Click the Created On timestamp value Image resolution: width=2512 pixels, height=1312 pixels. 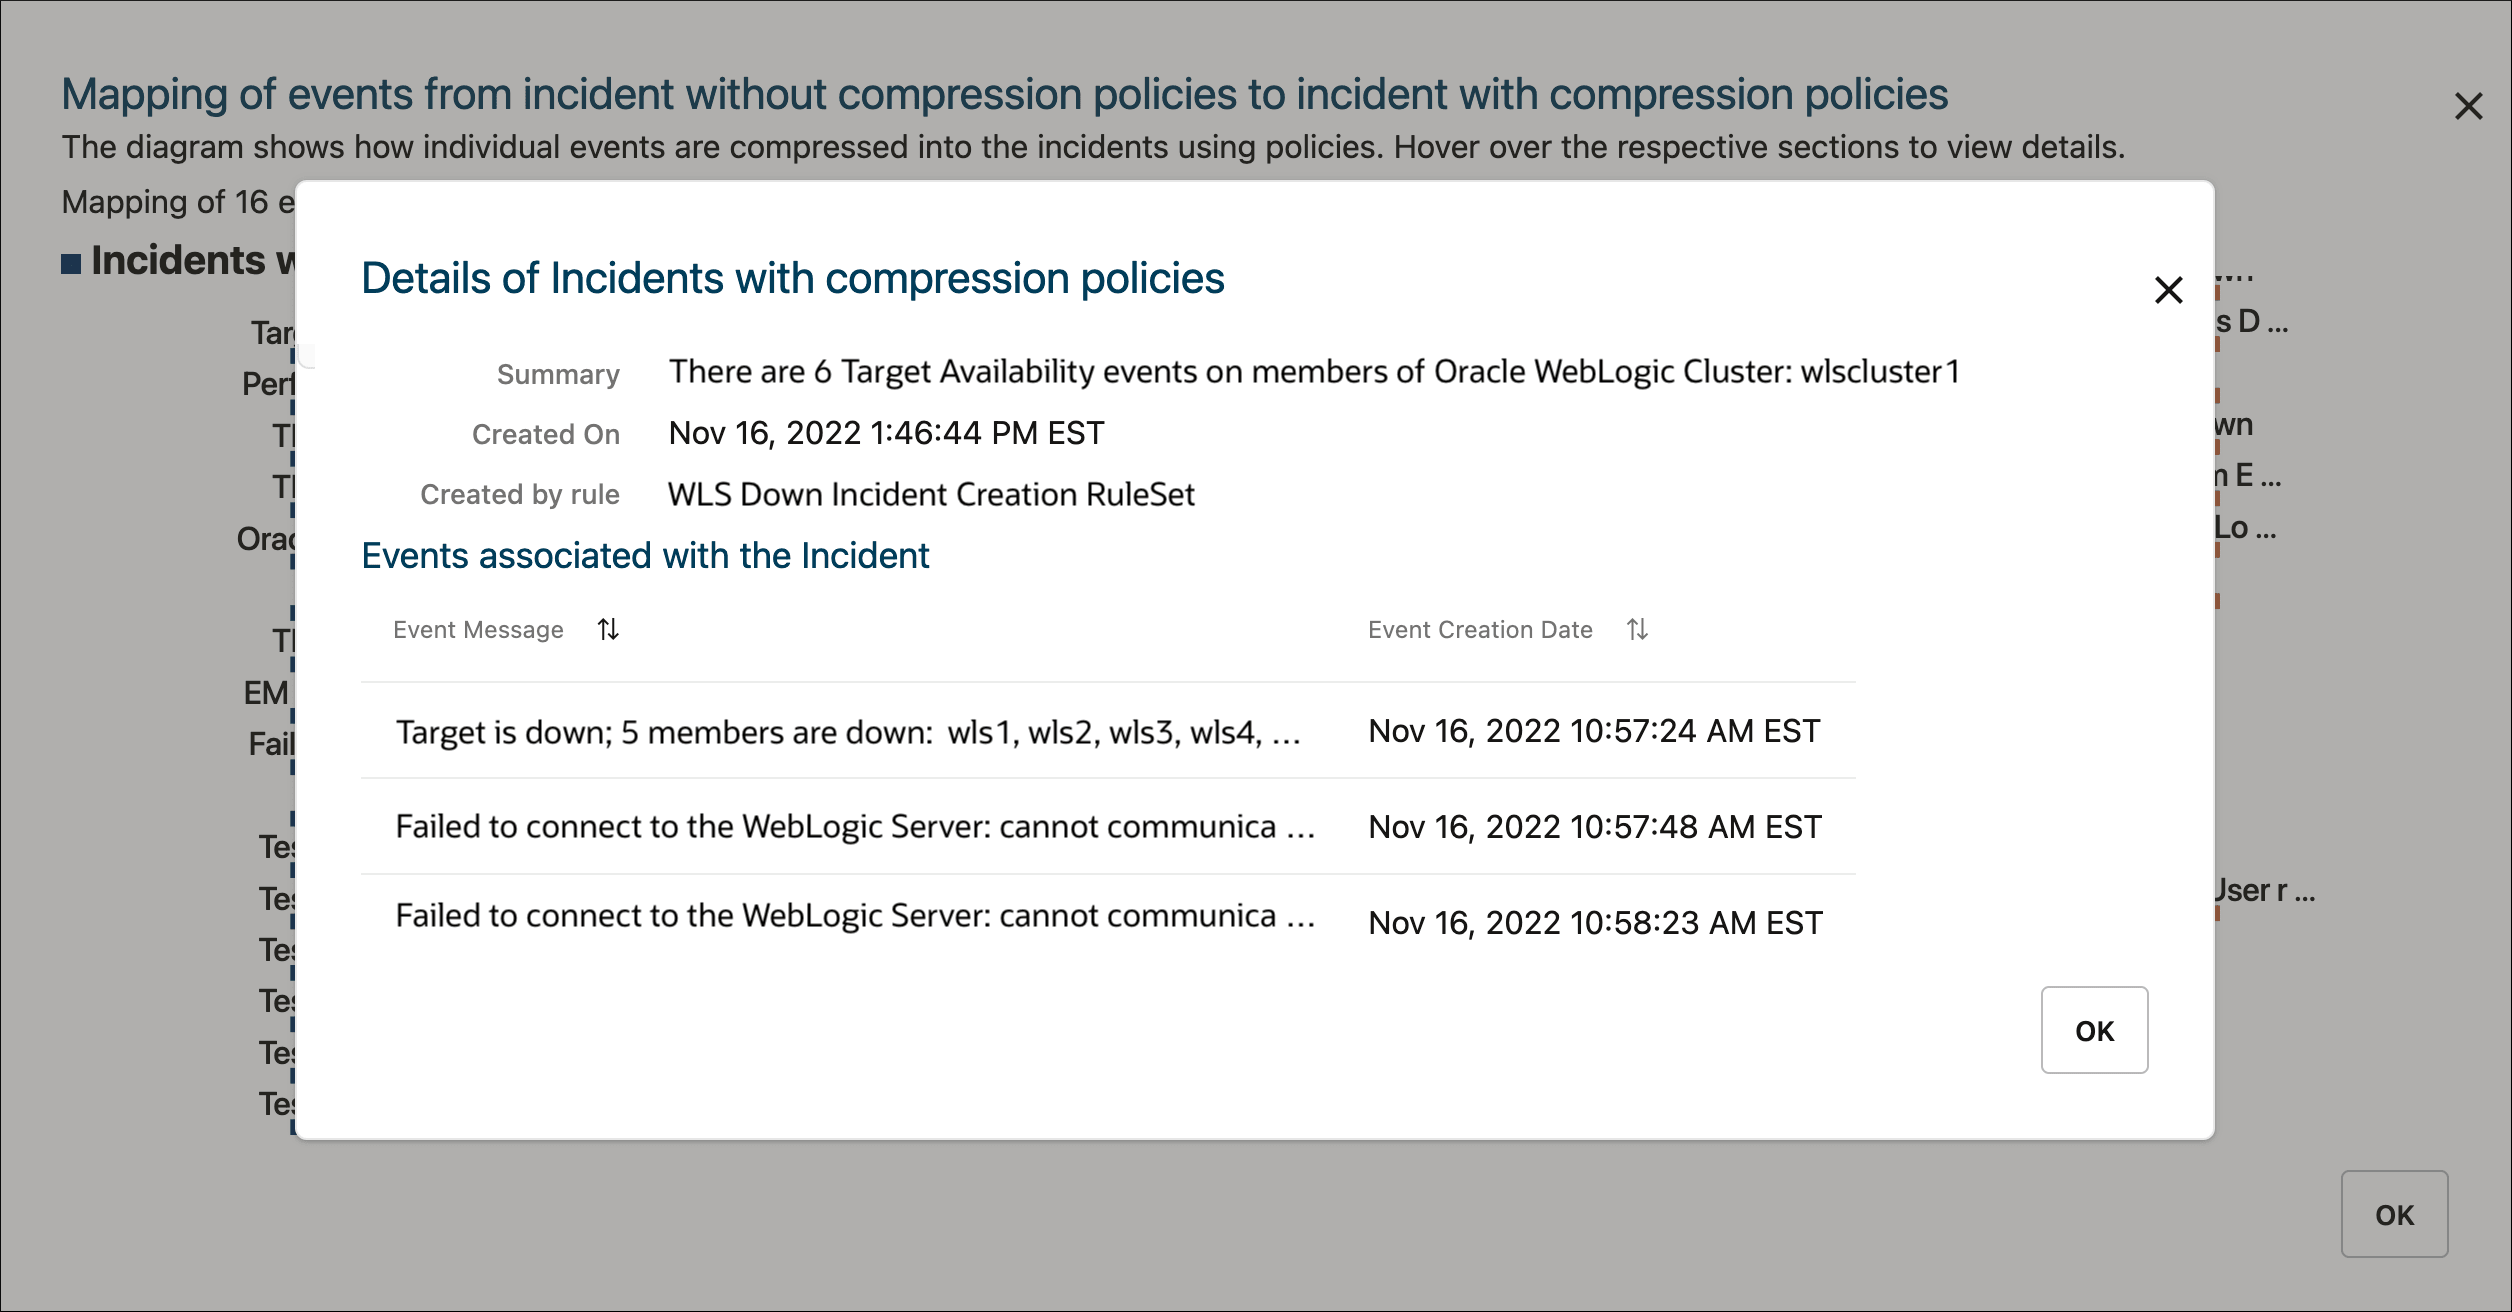(886, 433)
